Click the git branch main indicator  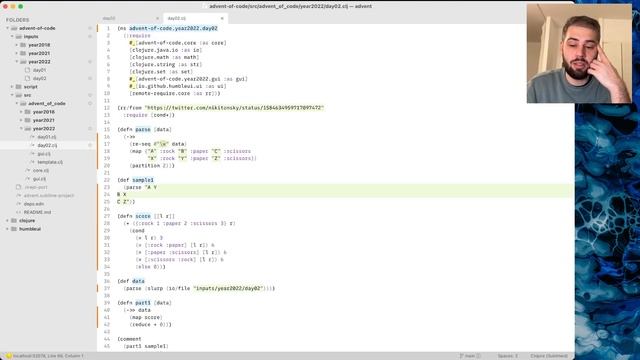469,356
